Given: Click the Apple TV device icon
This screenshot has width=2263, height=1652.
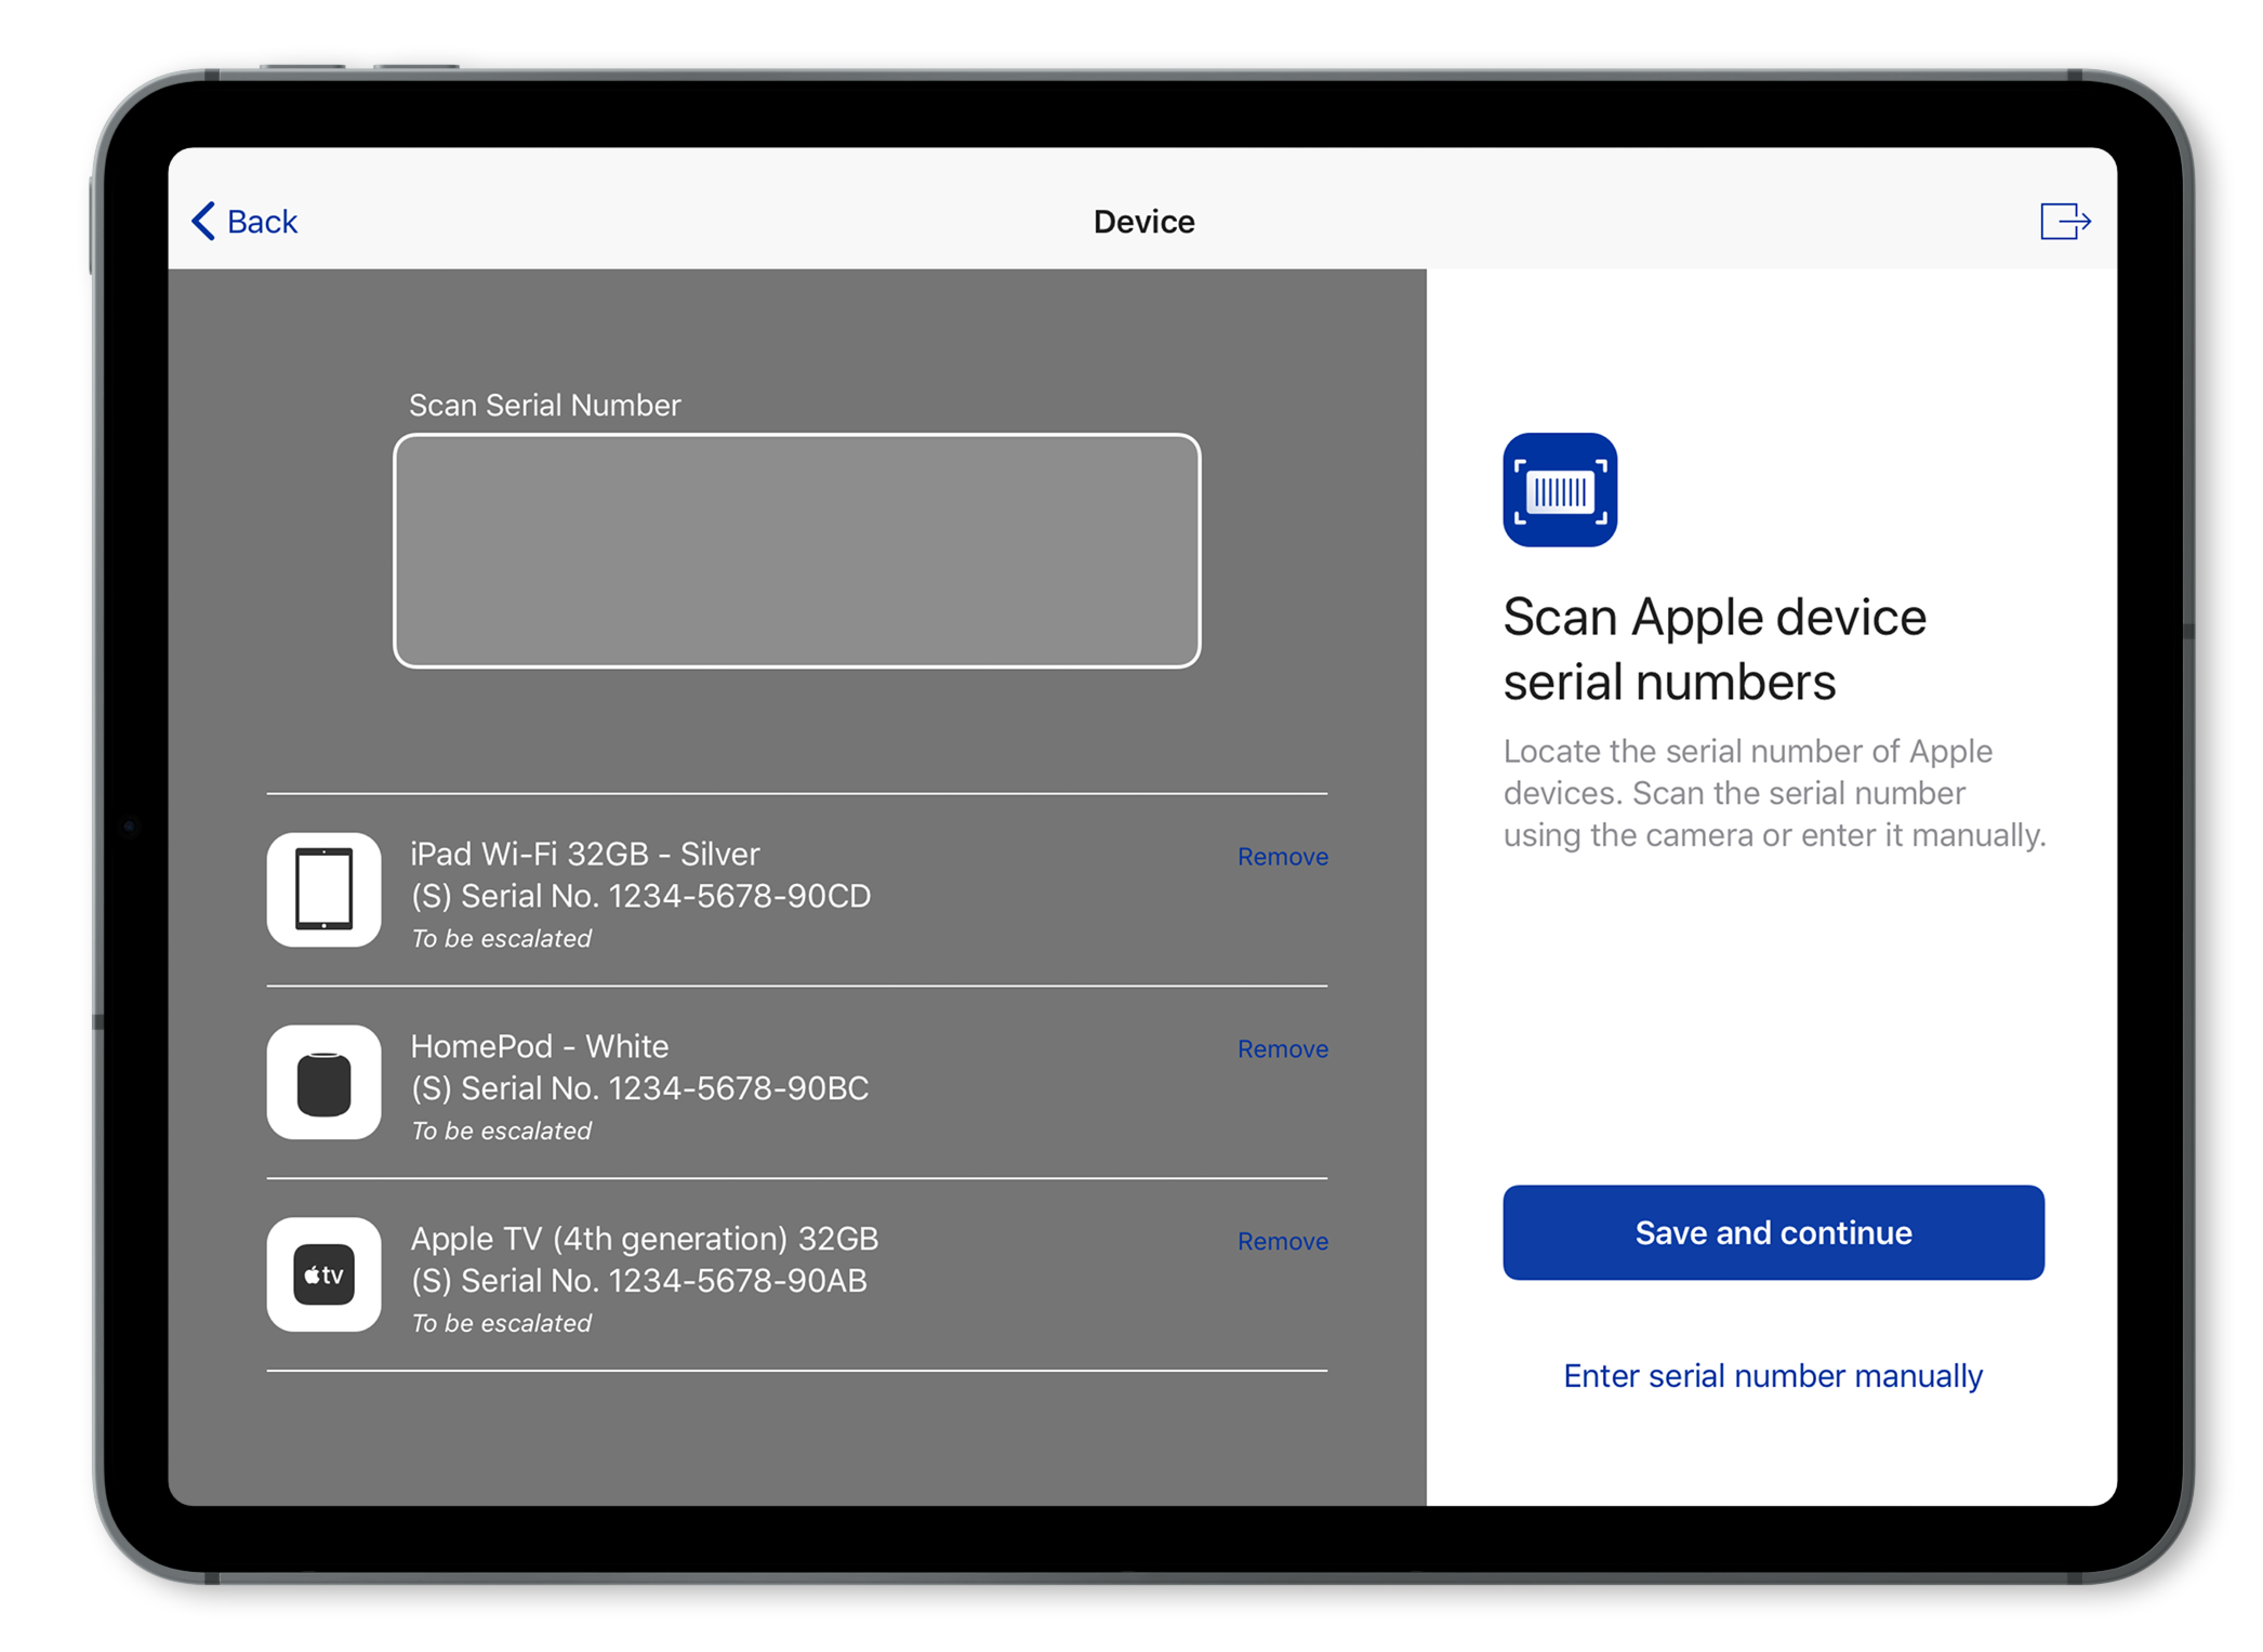Looking at the screenshot, I should 324,1274.
